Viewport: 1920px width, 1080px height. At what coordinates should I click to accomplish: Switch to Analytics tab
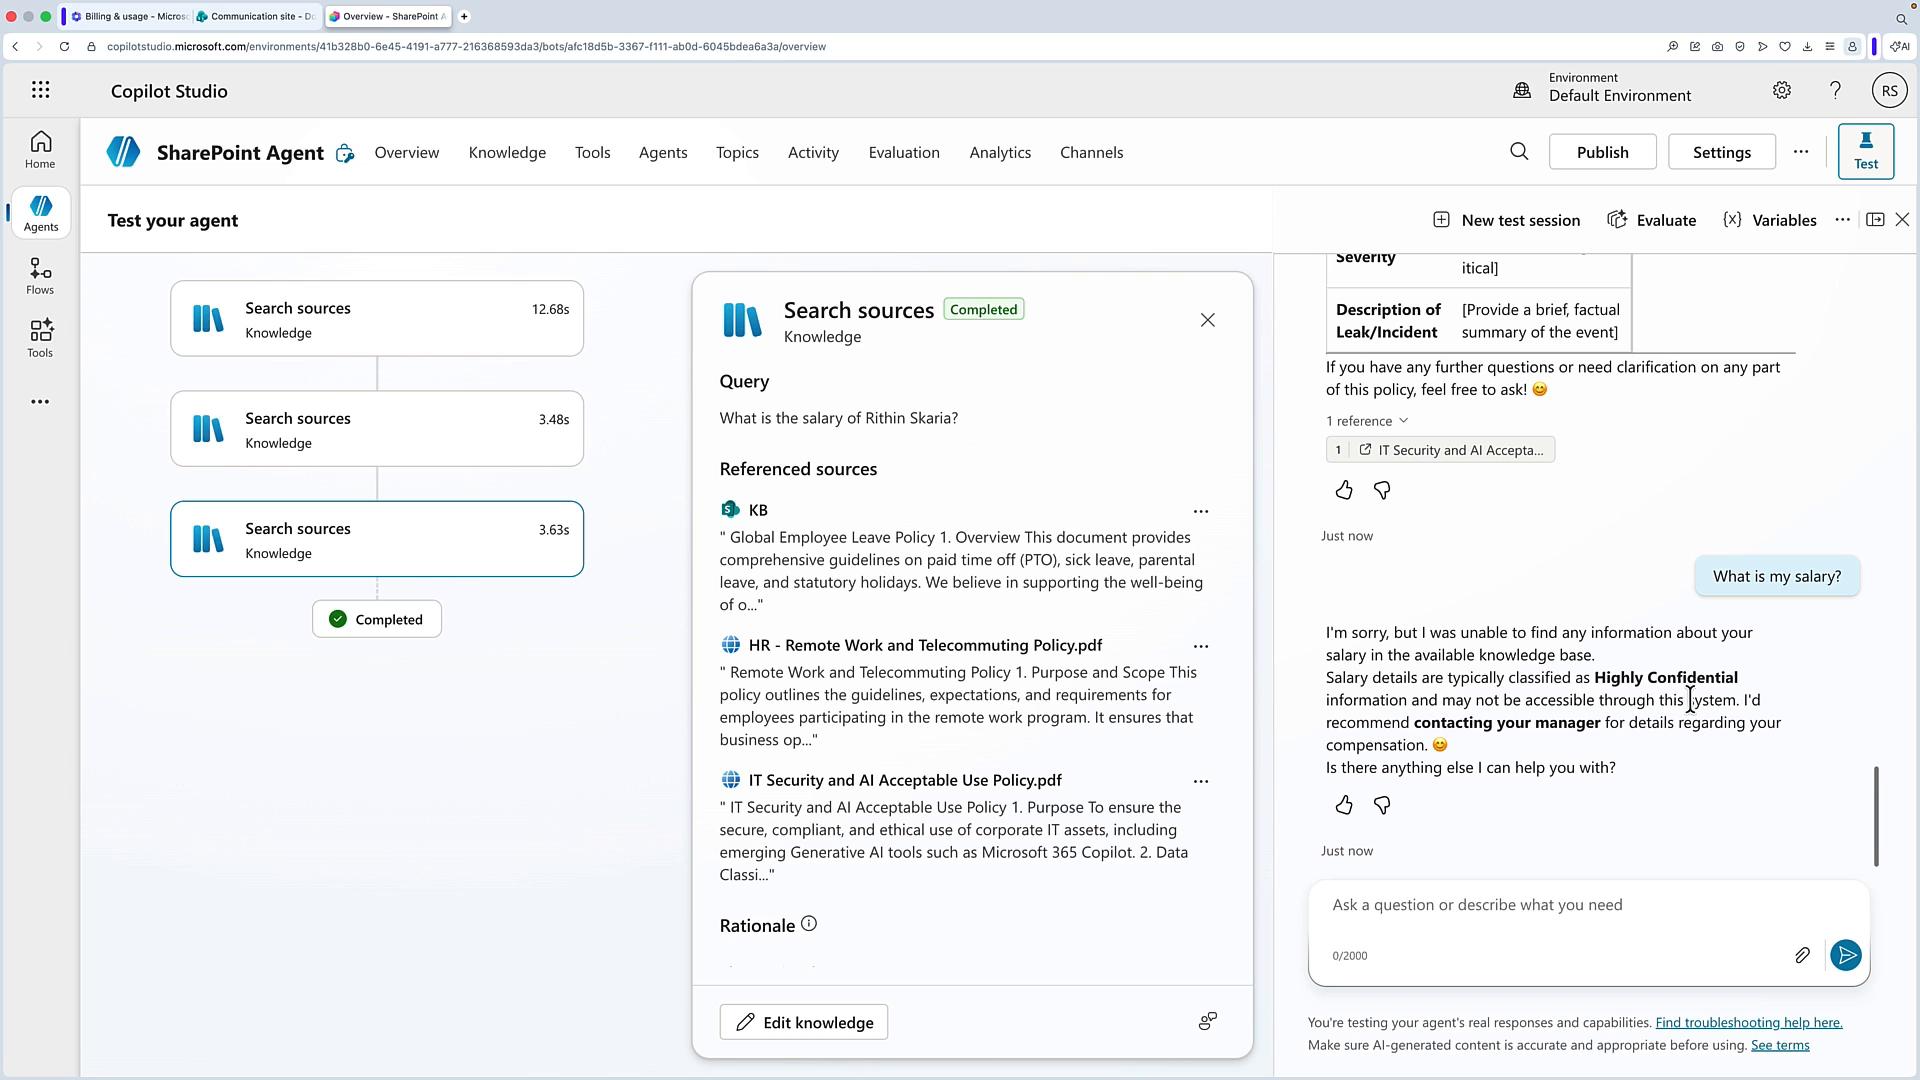pos(1000,152)
